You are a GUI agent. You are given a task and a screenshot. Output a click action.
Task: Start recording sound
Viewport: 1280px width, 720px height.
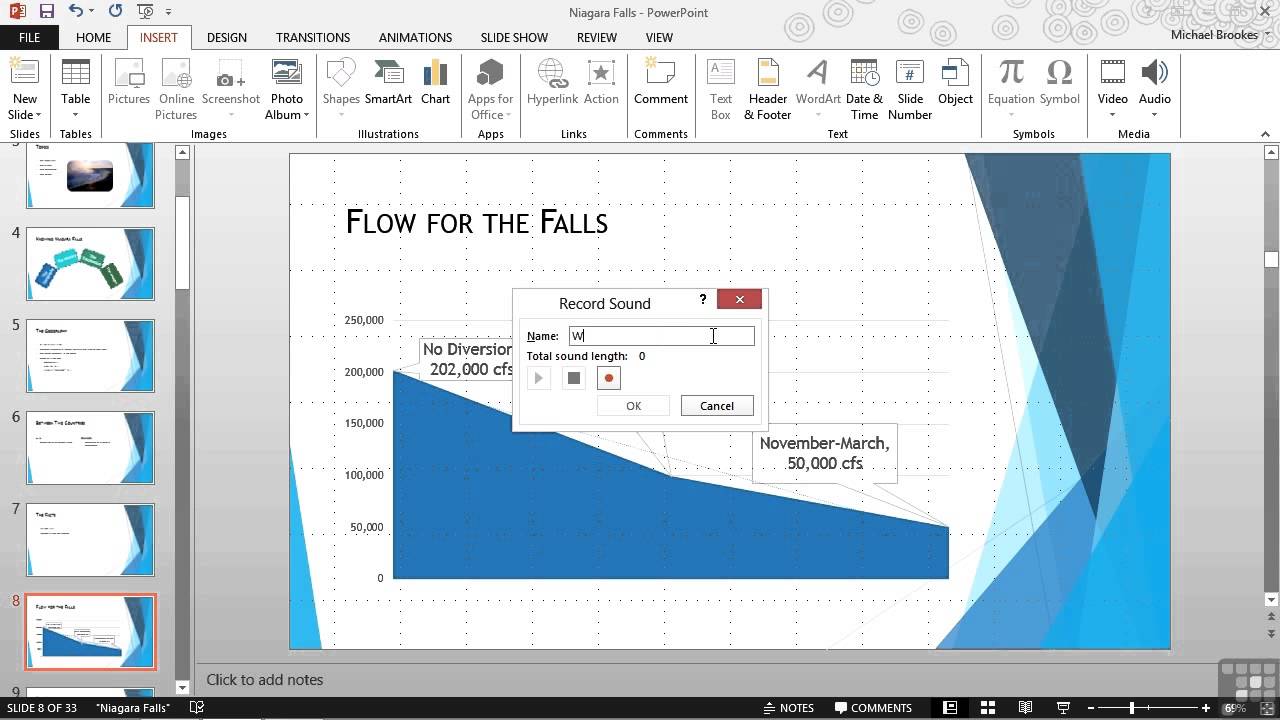[609, 378]
